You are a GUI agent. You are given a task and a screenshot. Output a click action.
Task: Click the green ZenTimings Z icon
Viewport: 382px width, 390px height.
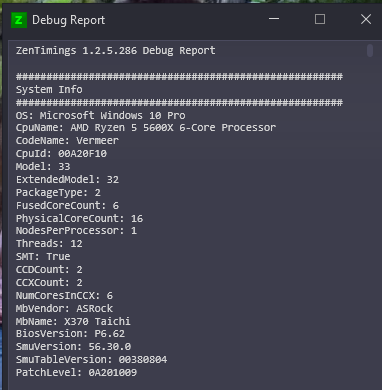(x=19, y=20)
